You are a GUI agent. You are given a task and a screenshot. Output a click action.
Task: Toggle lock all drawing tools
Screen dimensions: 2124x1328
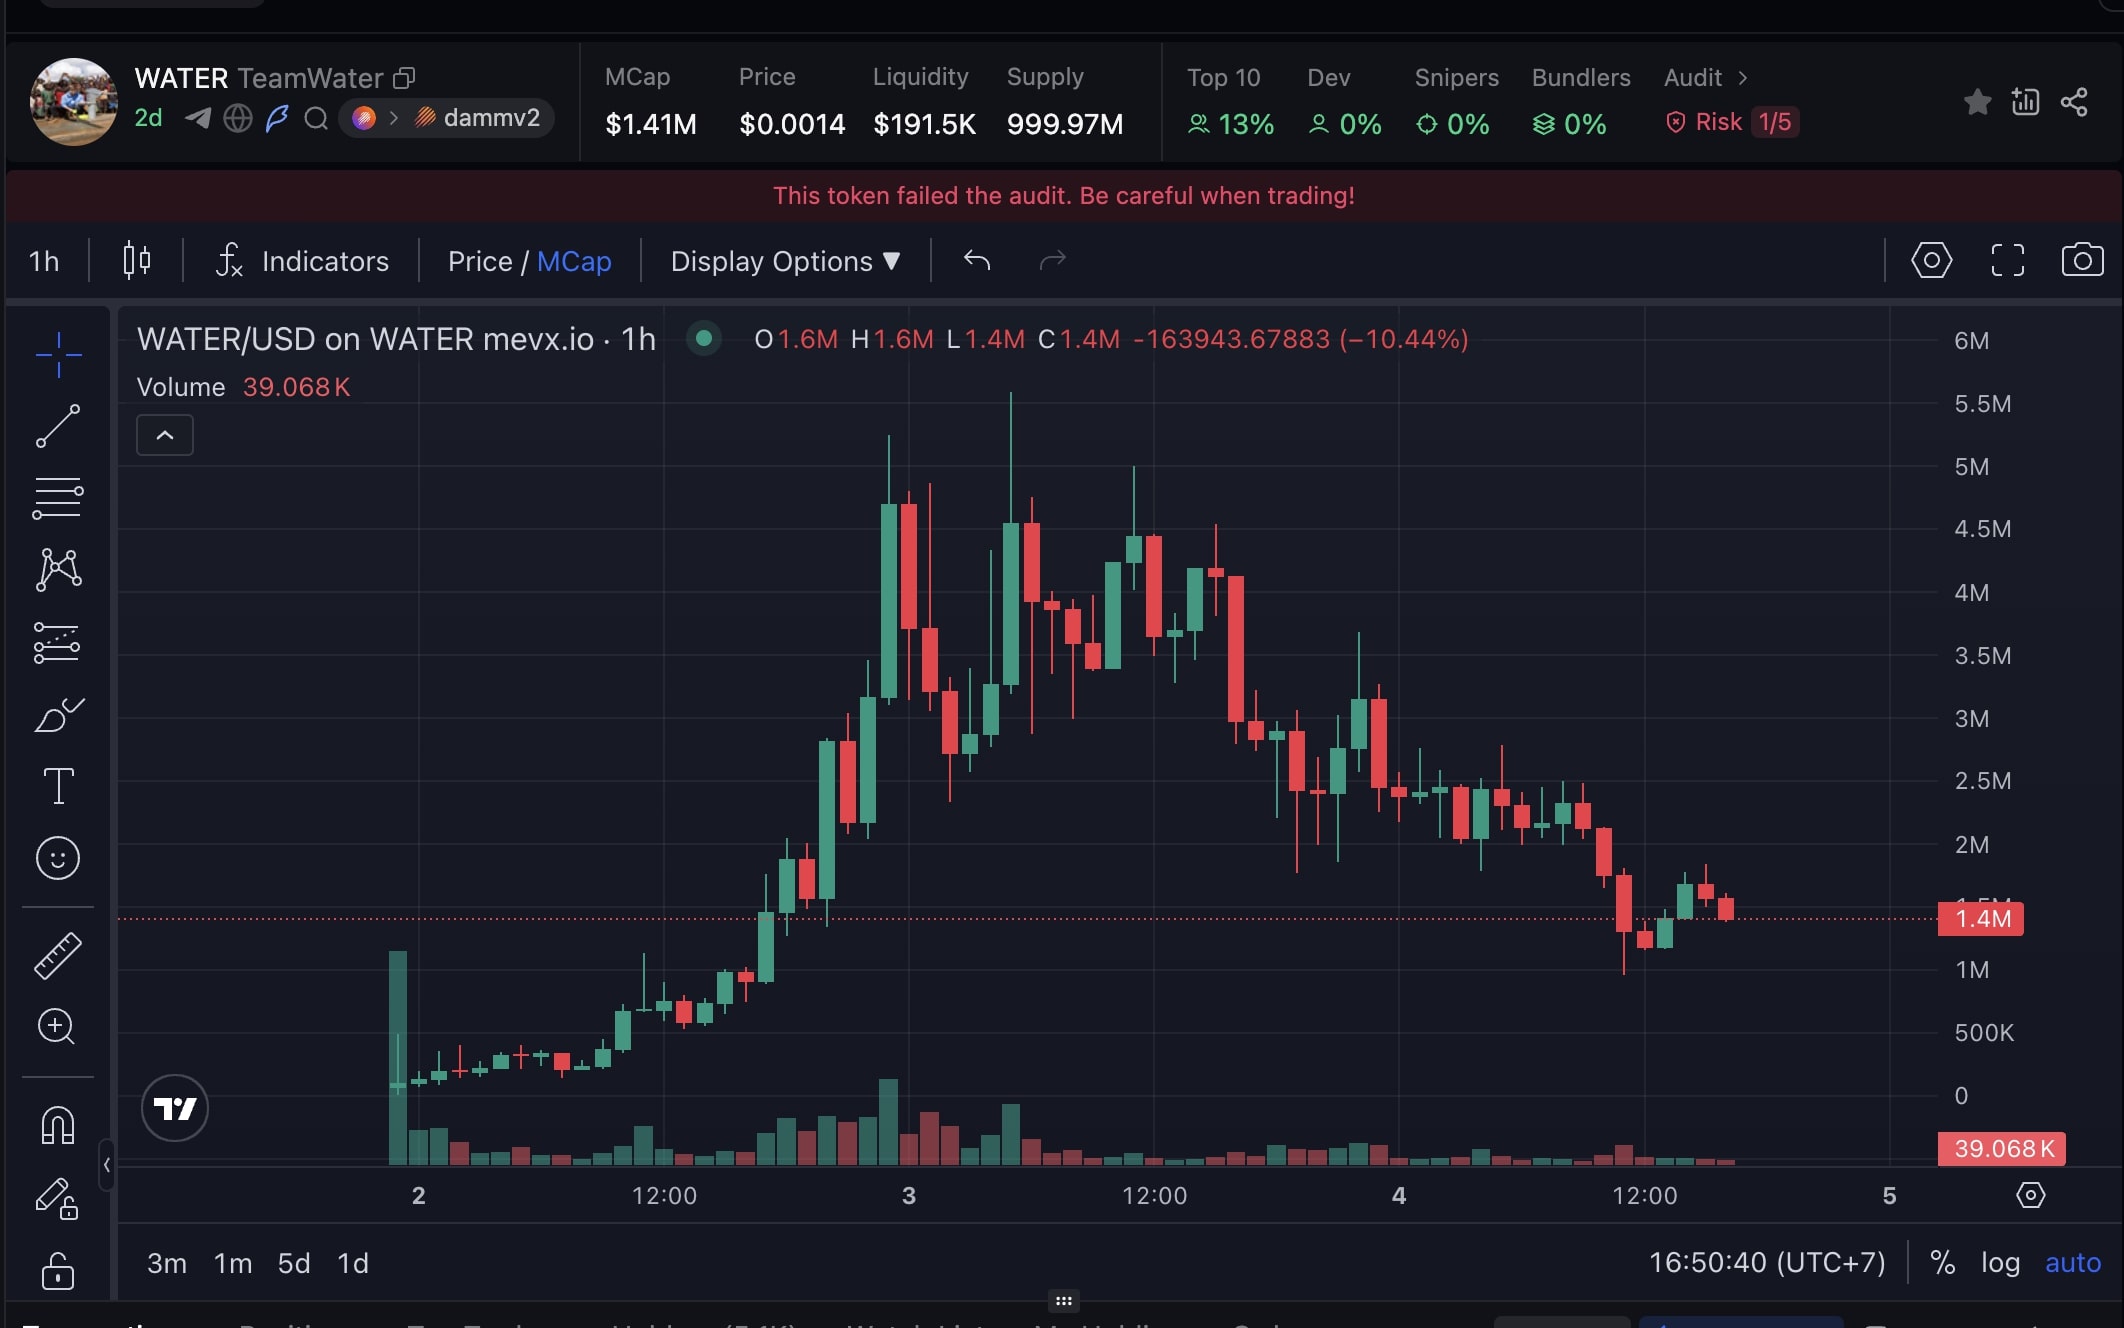coord(57,1271)
